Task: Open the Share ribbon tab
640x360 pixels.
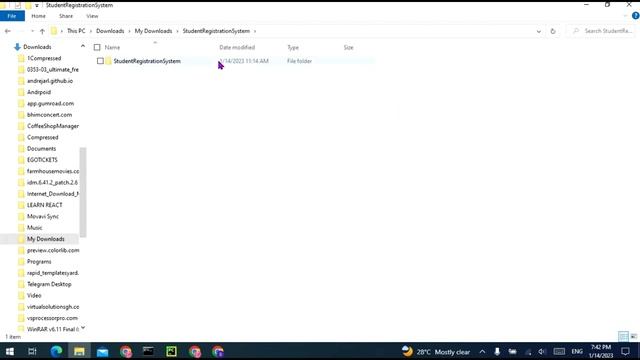Action: (66, 16)
